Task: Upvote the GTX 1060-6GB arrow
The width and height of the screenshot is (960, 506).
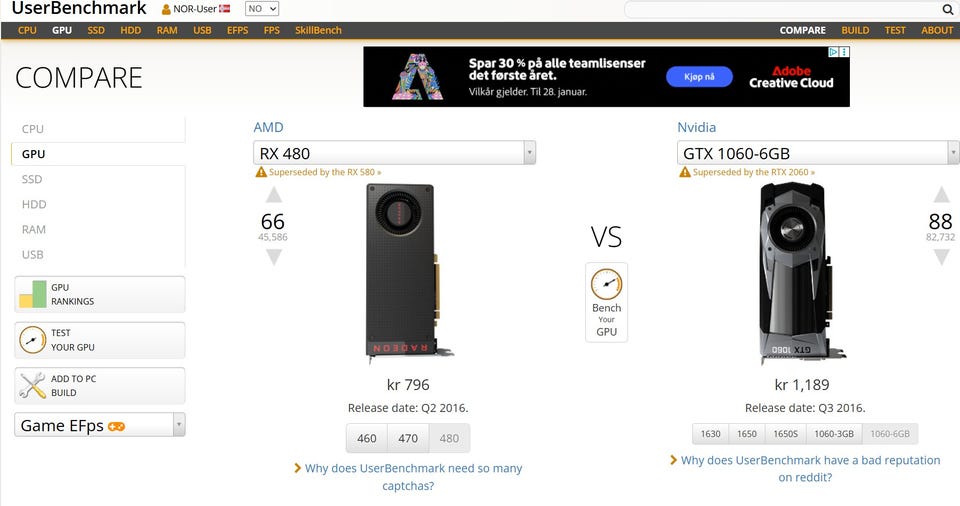Action: [941, 195]
